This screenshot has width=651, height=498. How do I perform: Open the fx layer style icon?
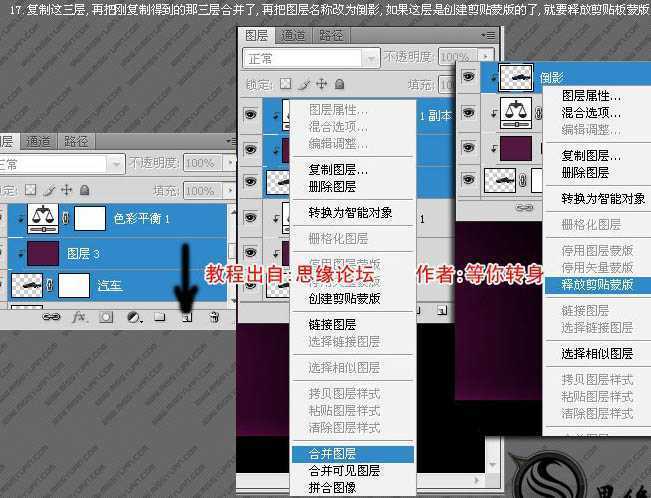point(78,317)
